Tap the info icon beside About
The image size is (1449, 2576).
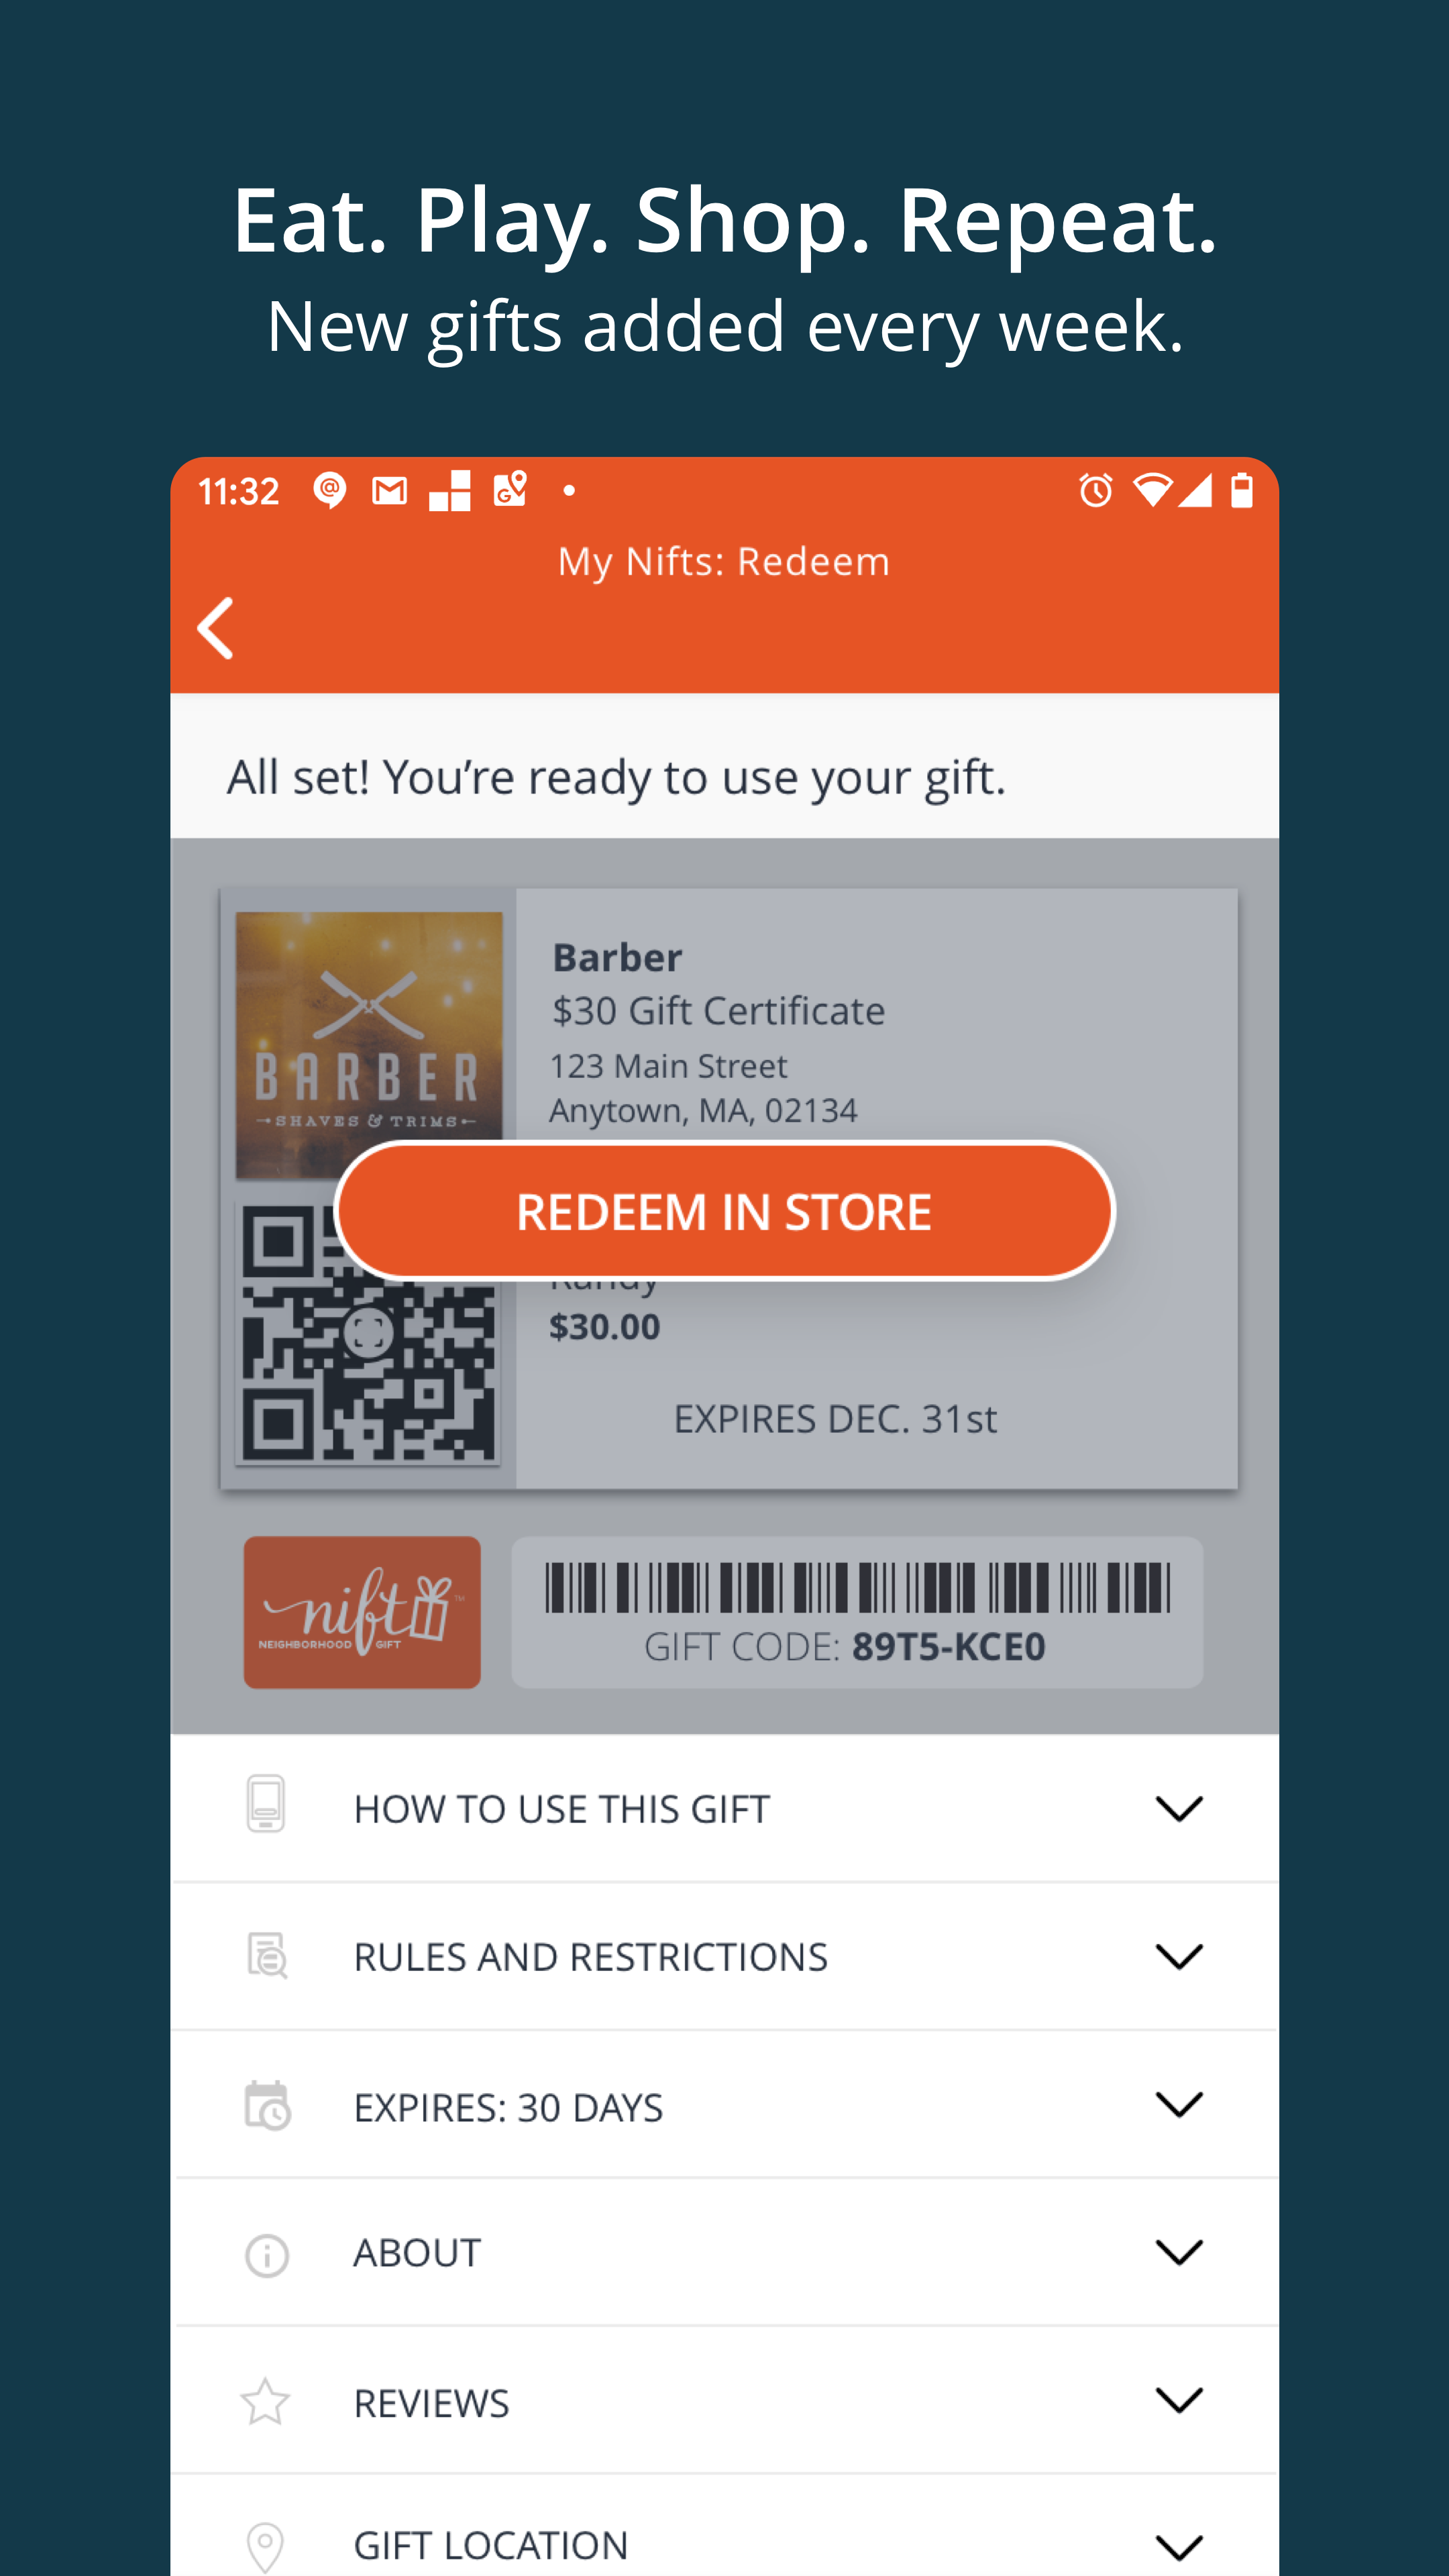click(x=266, y=2256)
